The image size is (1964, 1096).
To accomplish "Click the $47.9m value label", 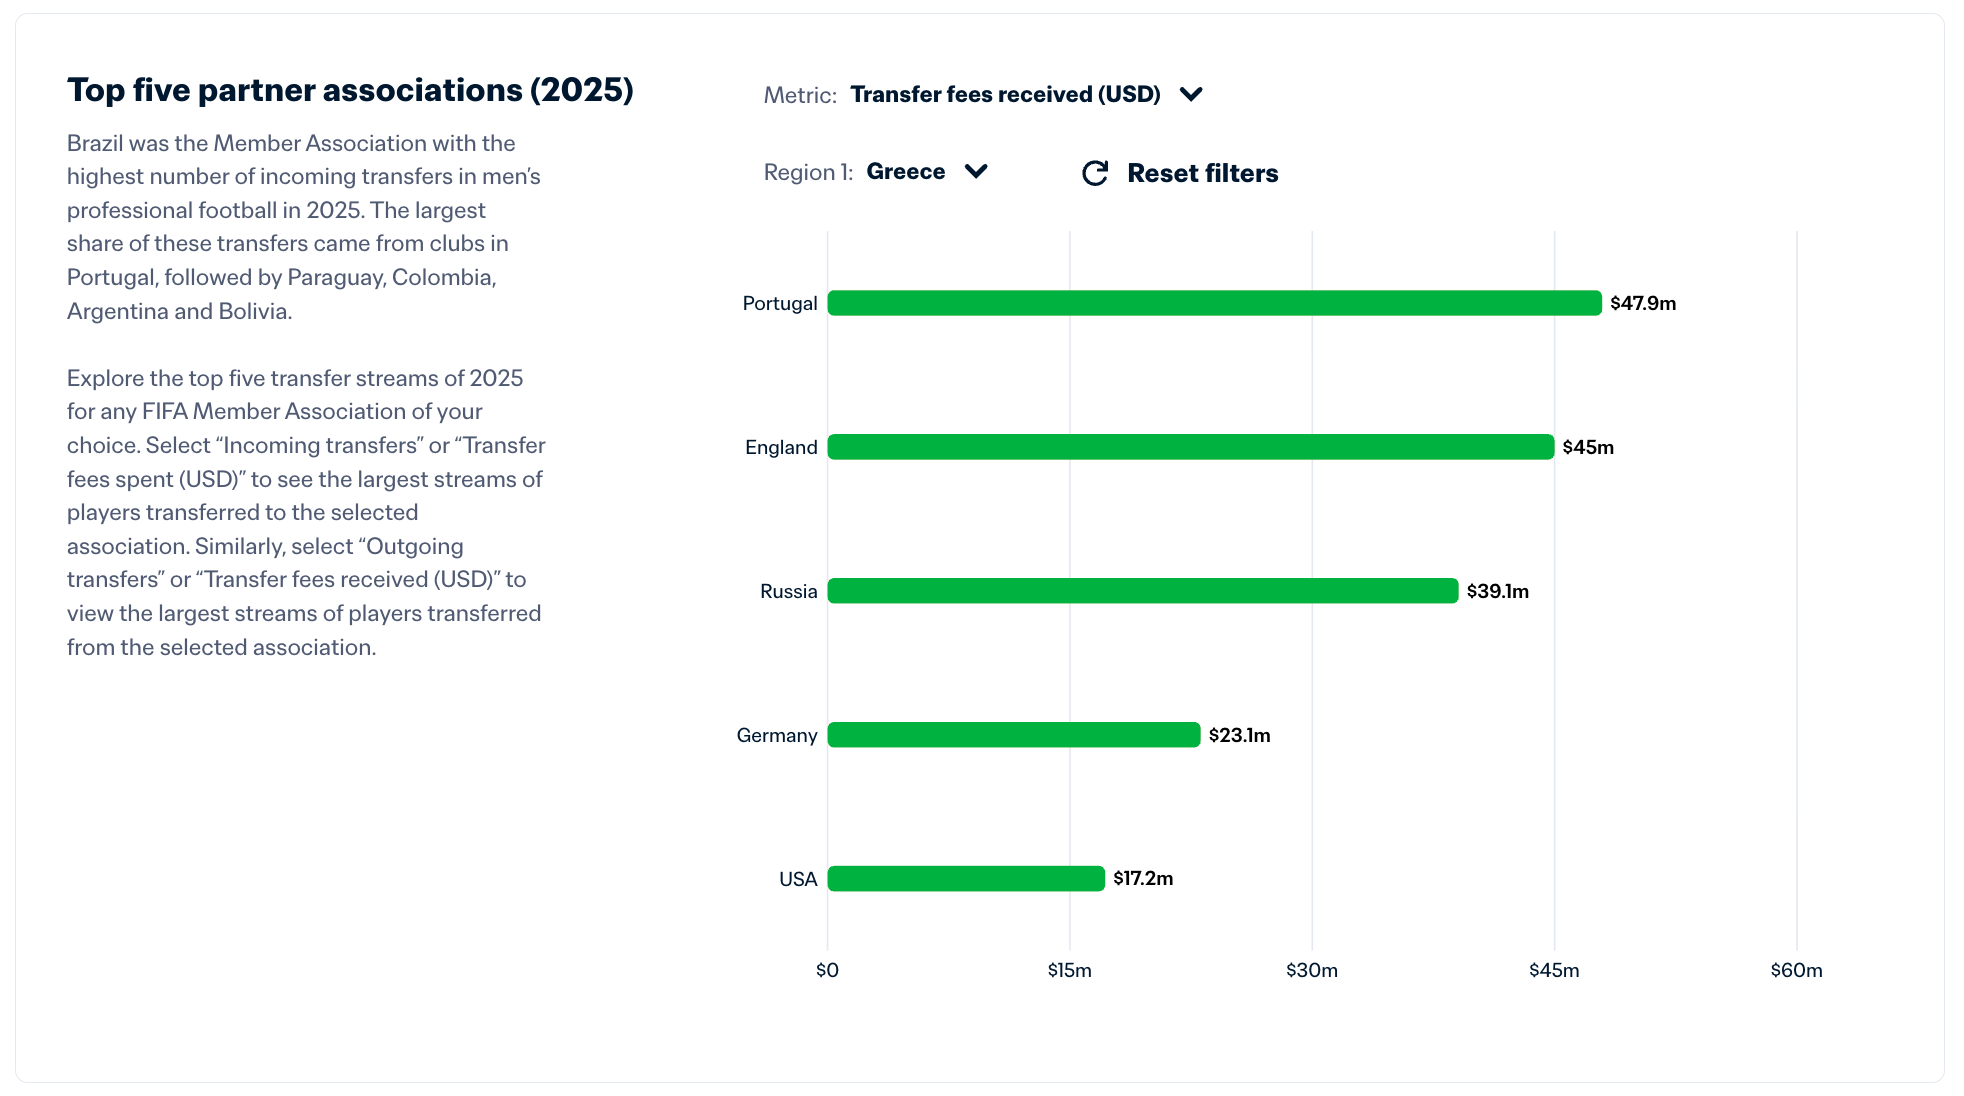I will click(1642, 303).
